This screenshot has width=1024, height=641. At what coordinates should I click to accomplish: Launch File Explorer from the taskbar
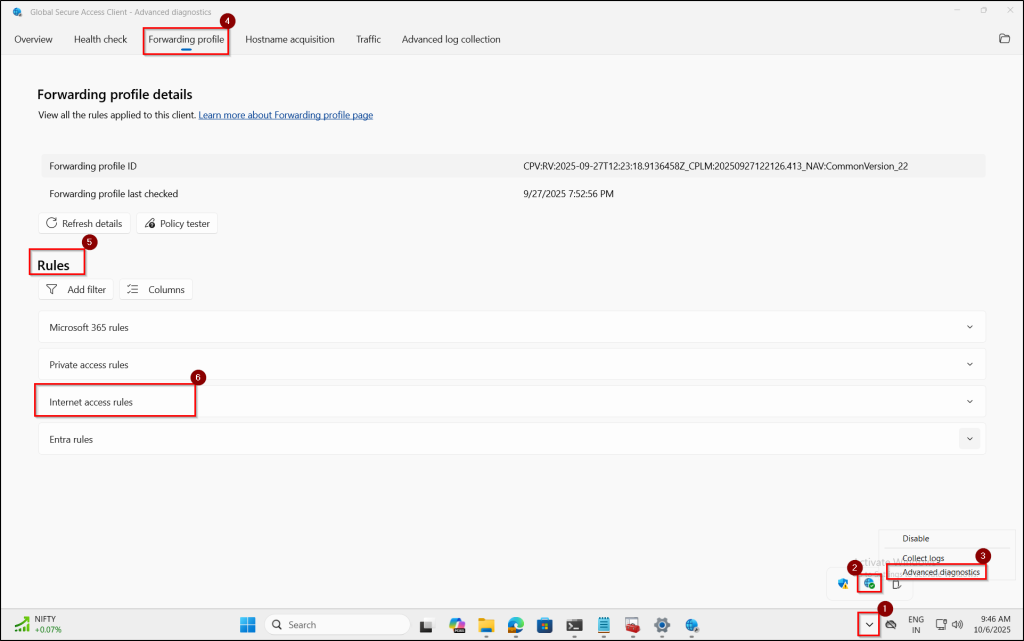(x=487, y=625)
